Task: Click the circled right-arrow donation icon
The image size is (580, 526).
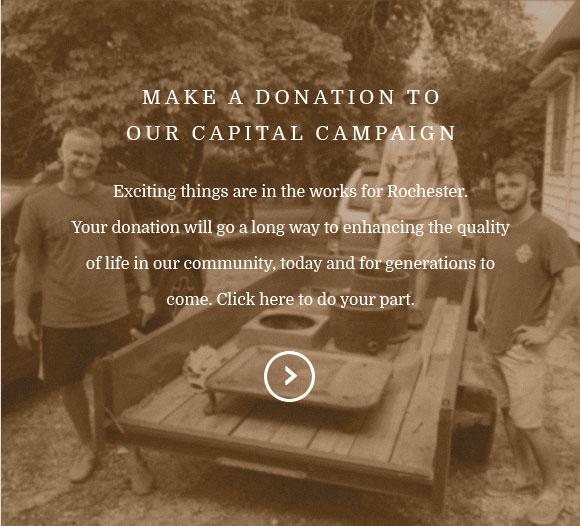Action: coord(289,376)
